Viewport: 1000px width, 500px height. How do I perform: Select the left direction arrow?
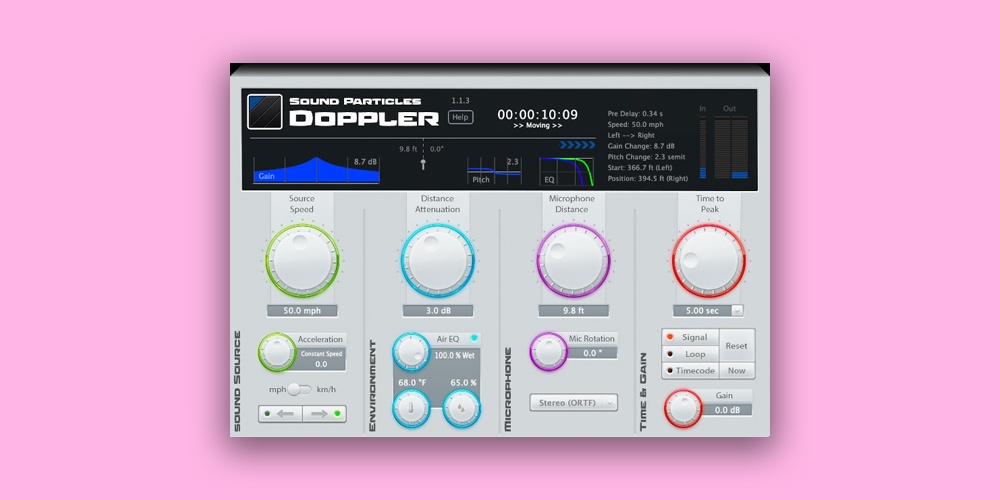284,413
